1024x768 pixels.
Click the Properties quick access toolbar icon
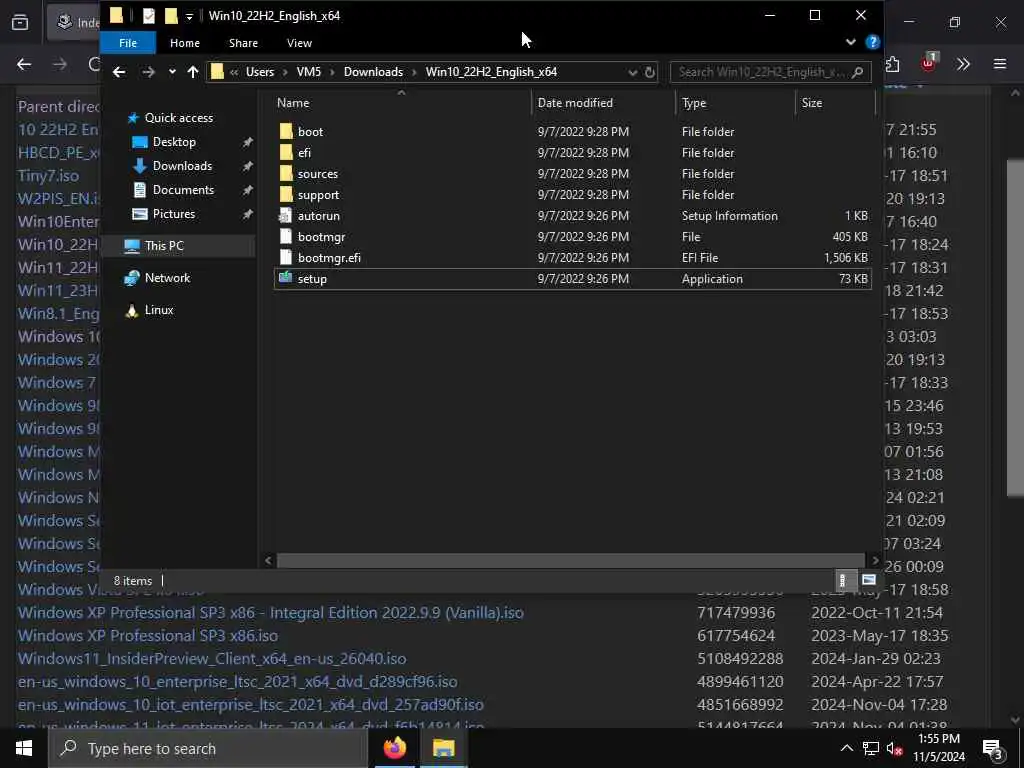click(149, 16)
